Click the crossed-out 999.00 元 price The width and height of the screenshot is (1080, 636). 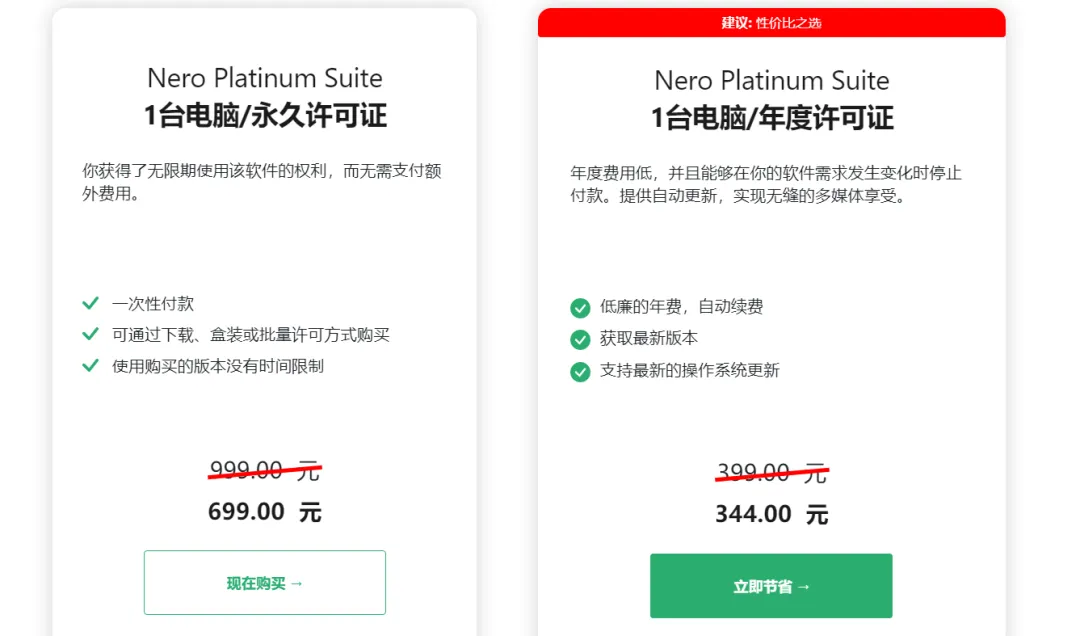265,471
